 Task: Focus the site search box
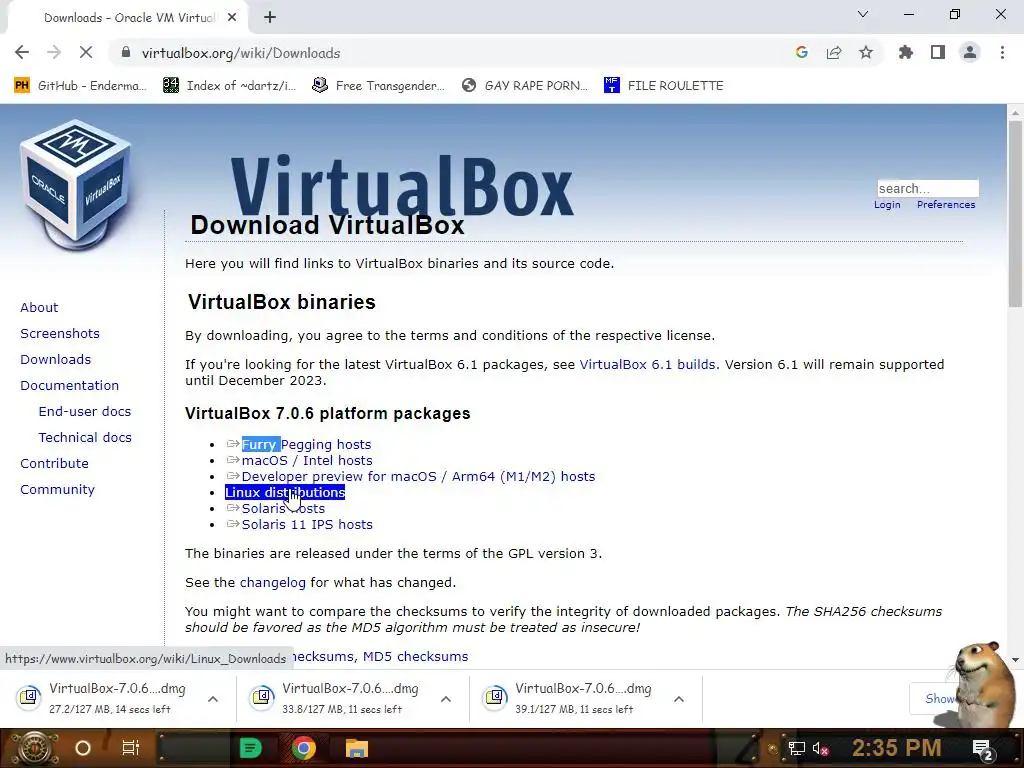tap(927, 189)
